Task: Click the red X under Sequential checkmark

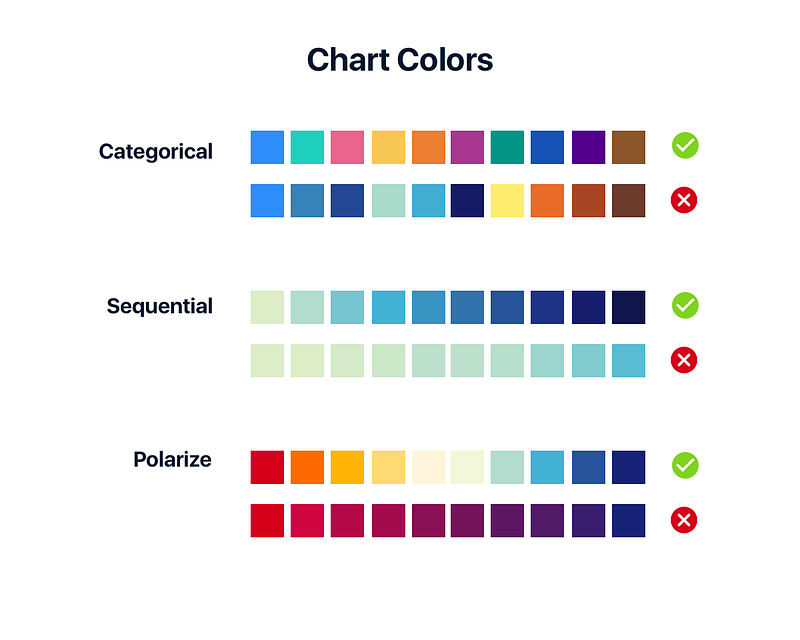Action: point(684,360)
